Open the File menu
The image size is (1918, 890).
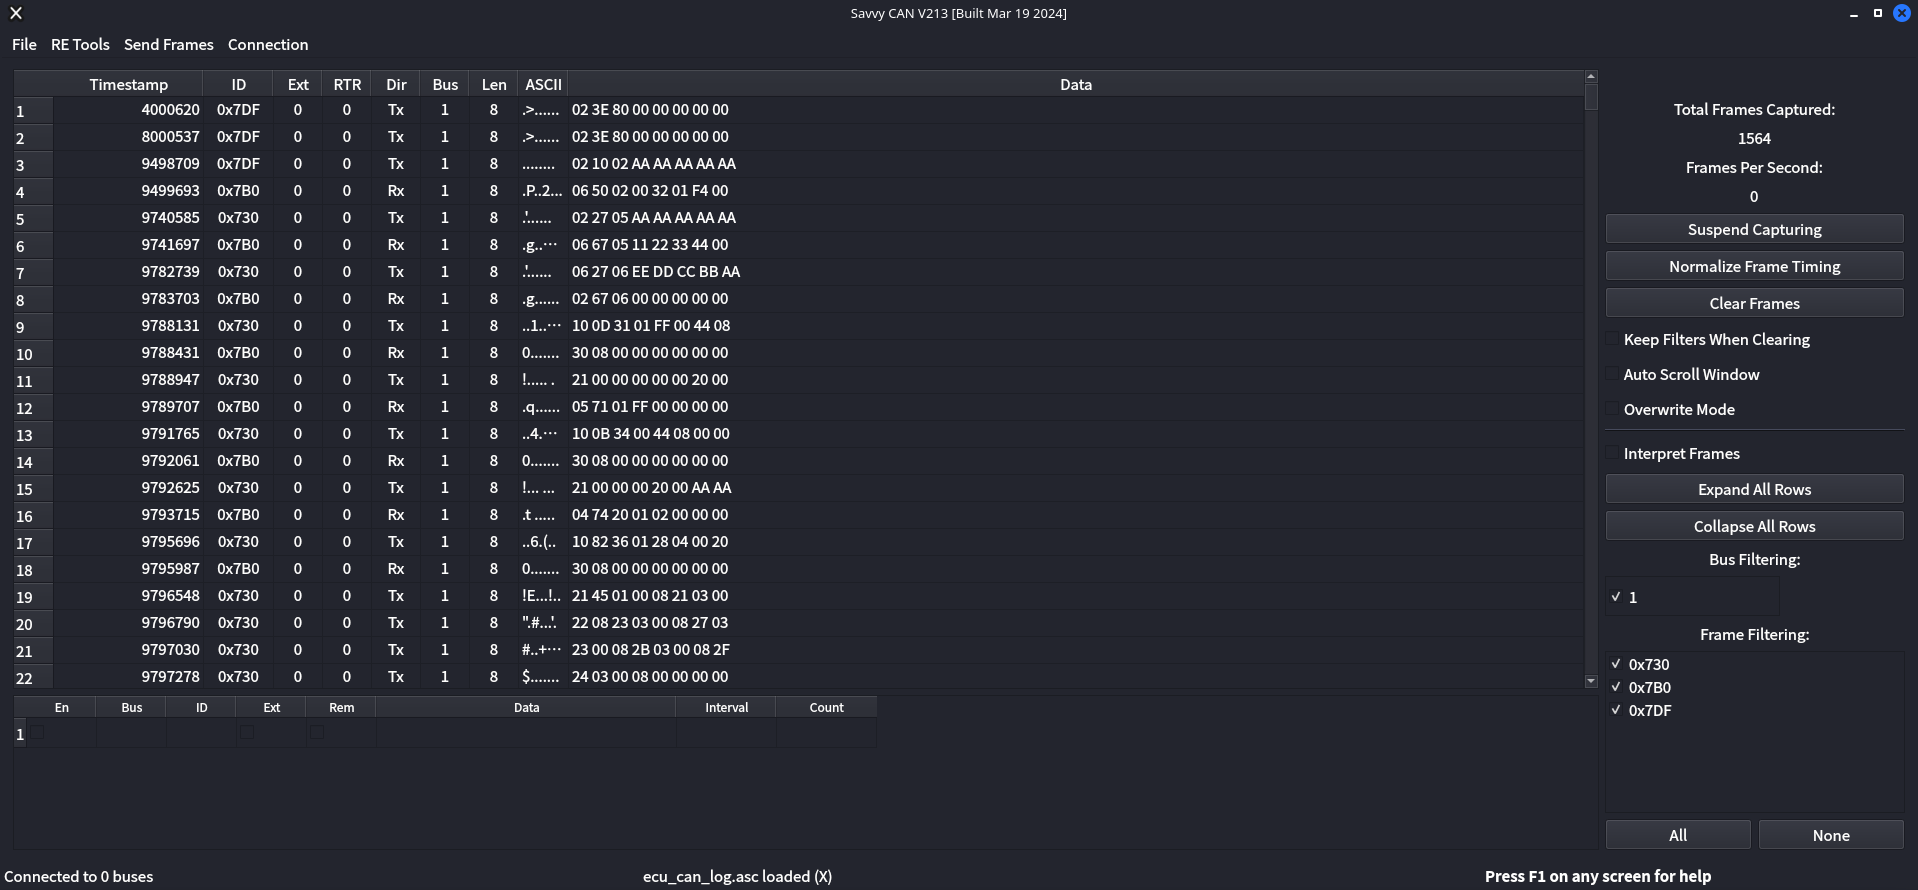24,45
